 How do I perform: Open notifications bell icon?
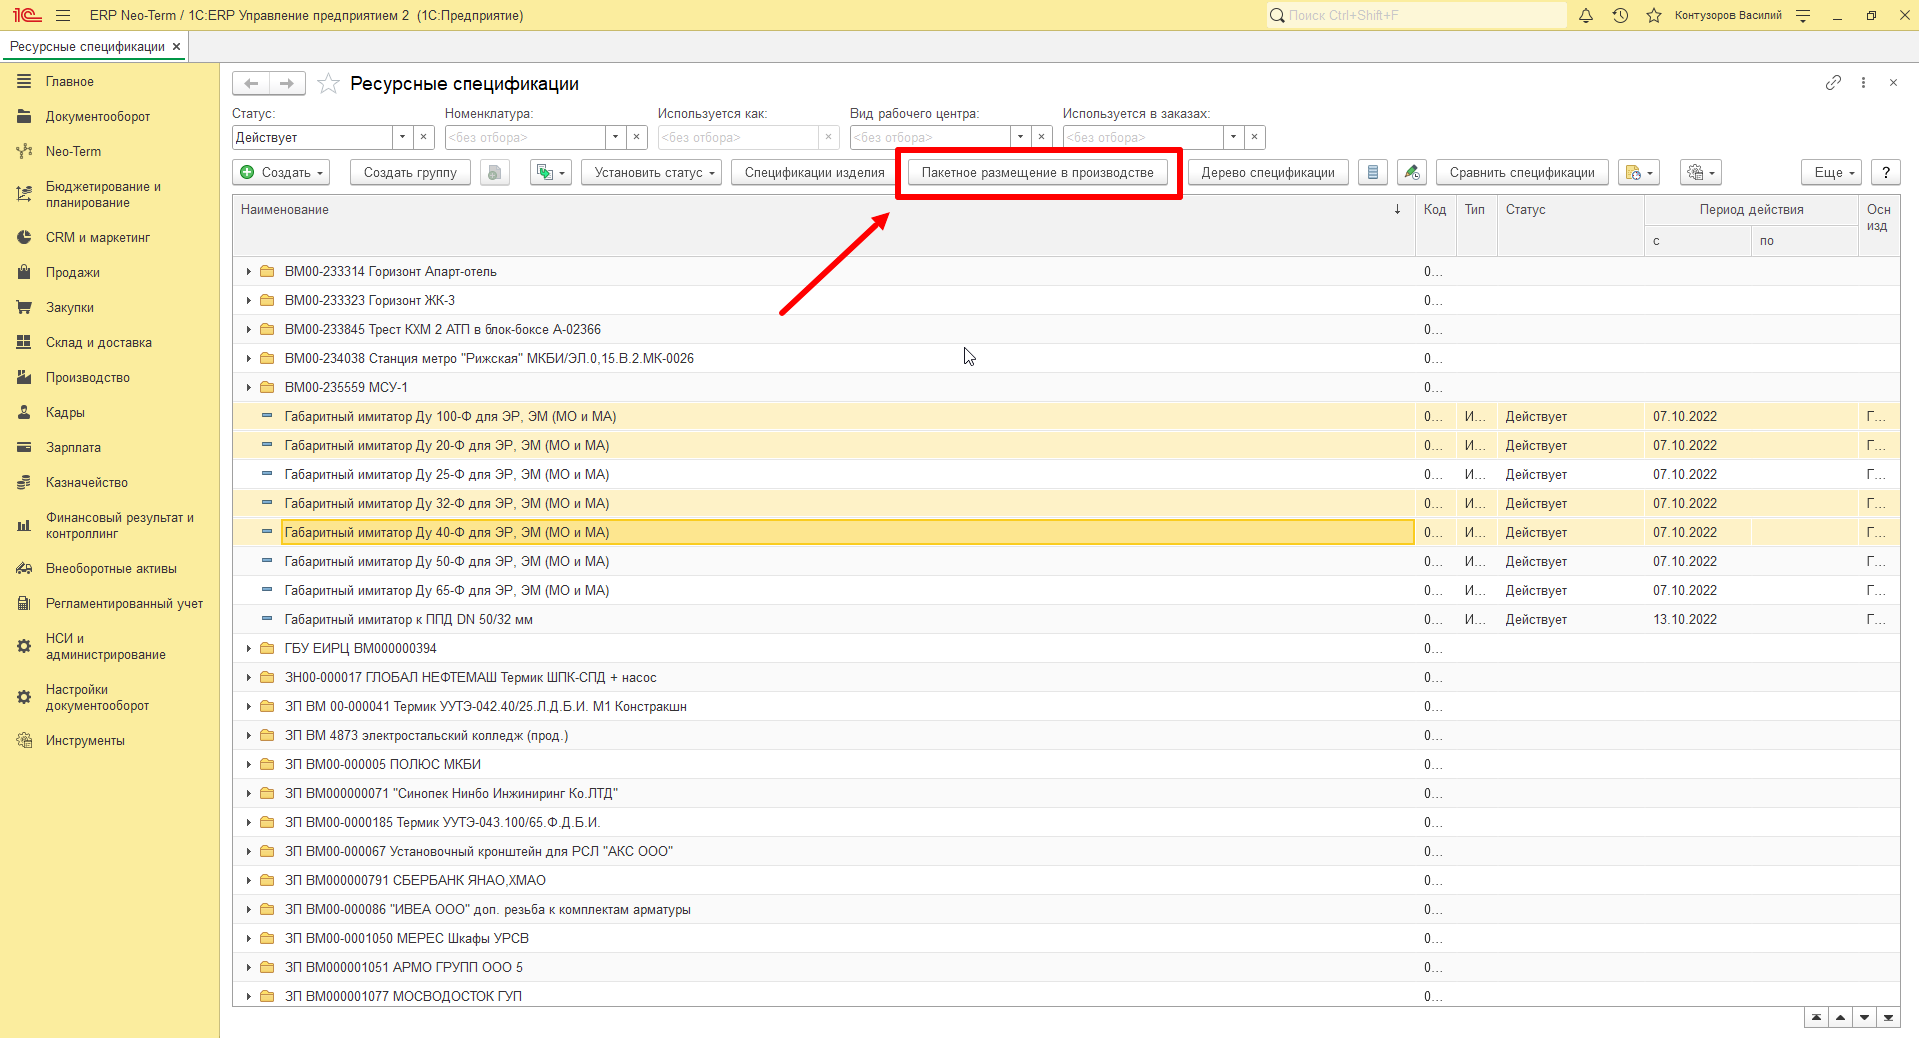(x=1586, y=15)
